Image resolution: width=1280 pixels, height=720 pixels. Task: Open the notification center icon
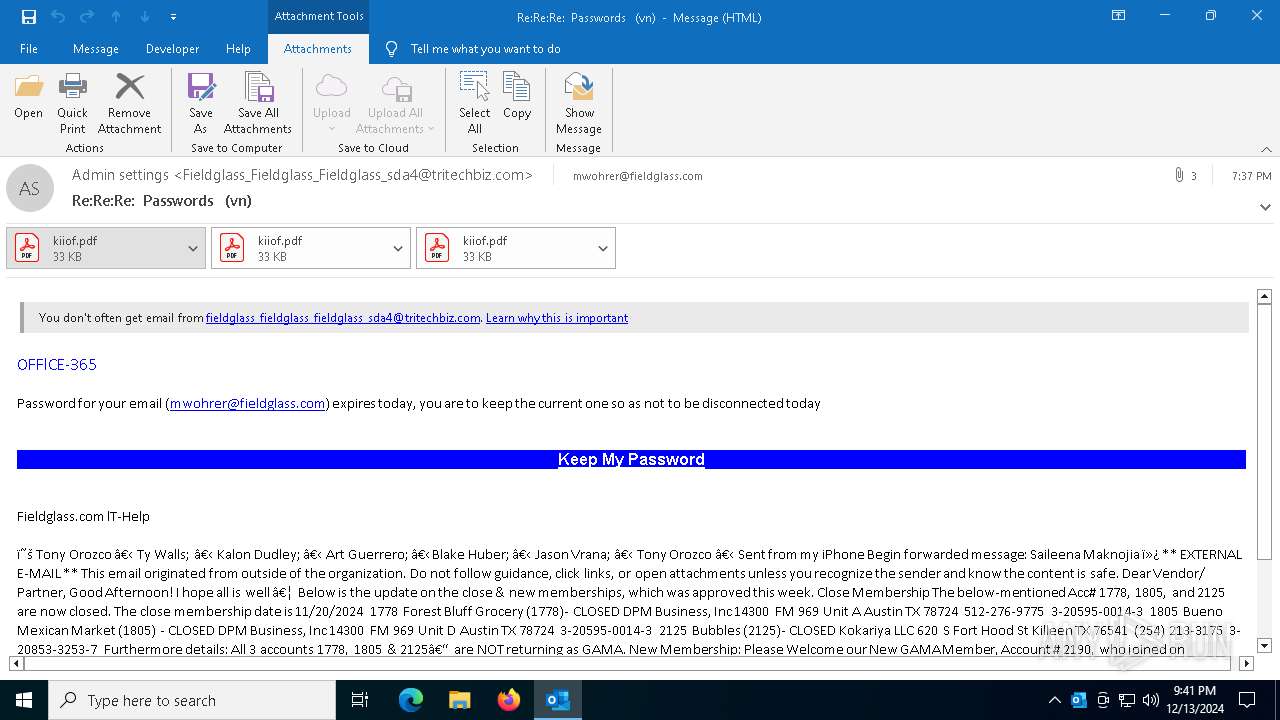[1247, 700]
